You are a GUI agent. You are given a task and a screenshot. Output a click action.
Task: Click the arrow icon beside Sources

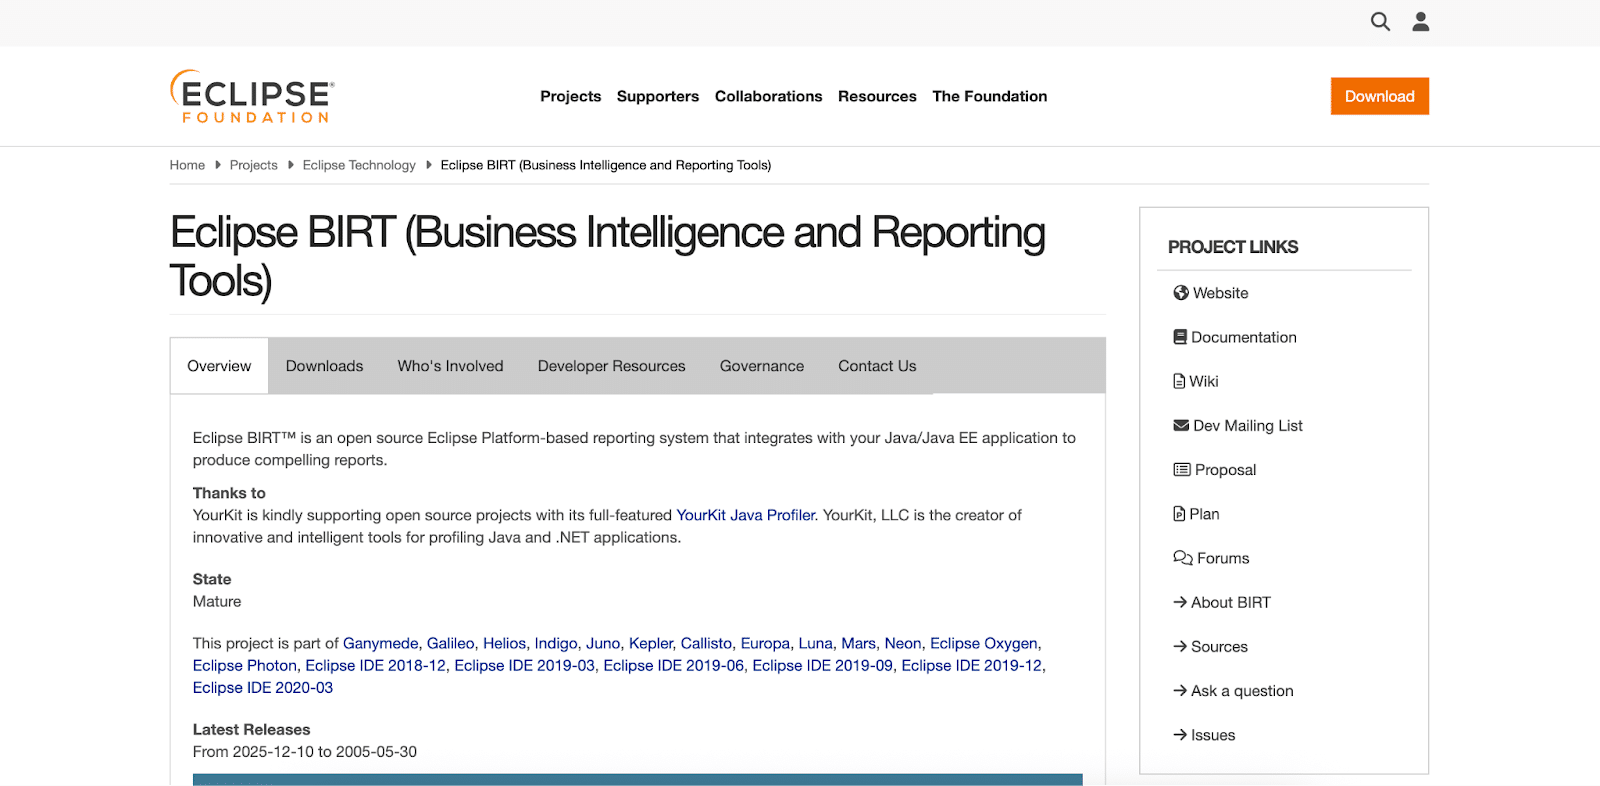[x=1180, y=646]
